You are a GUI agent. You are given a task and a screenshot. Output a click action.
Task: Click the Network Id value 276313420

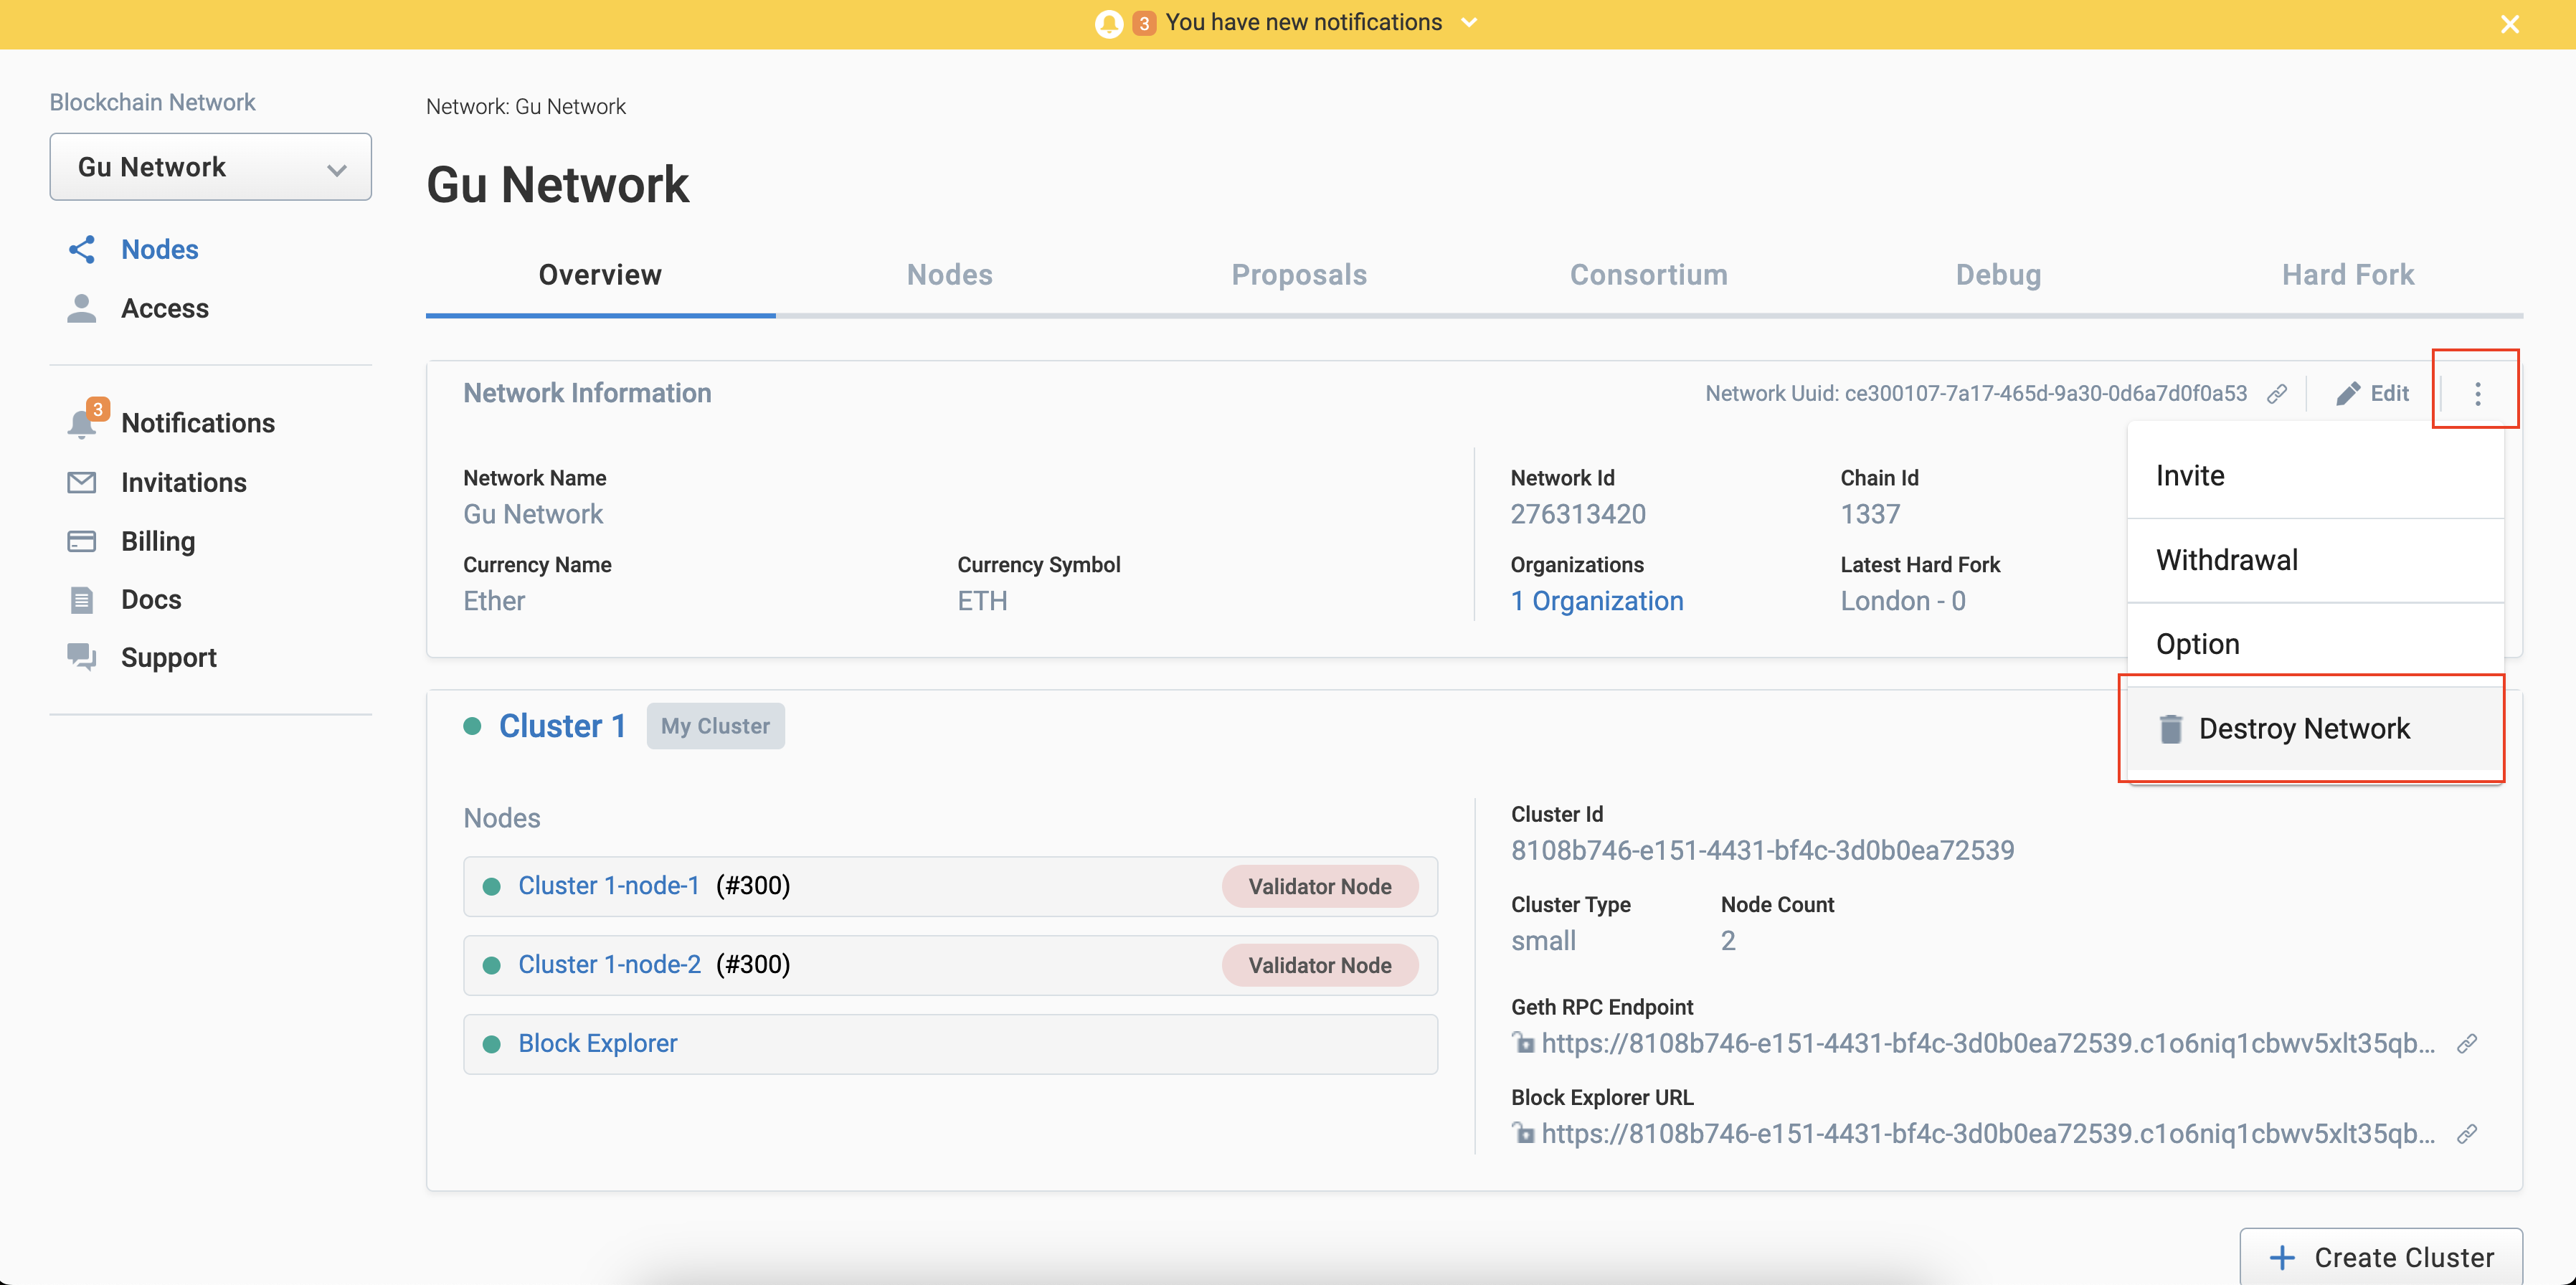tap(1578, 514)
